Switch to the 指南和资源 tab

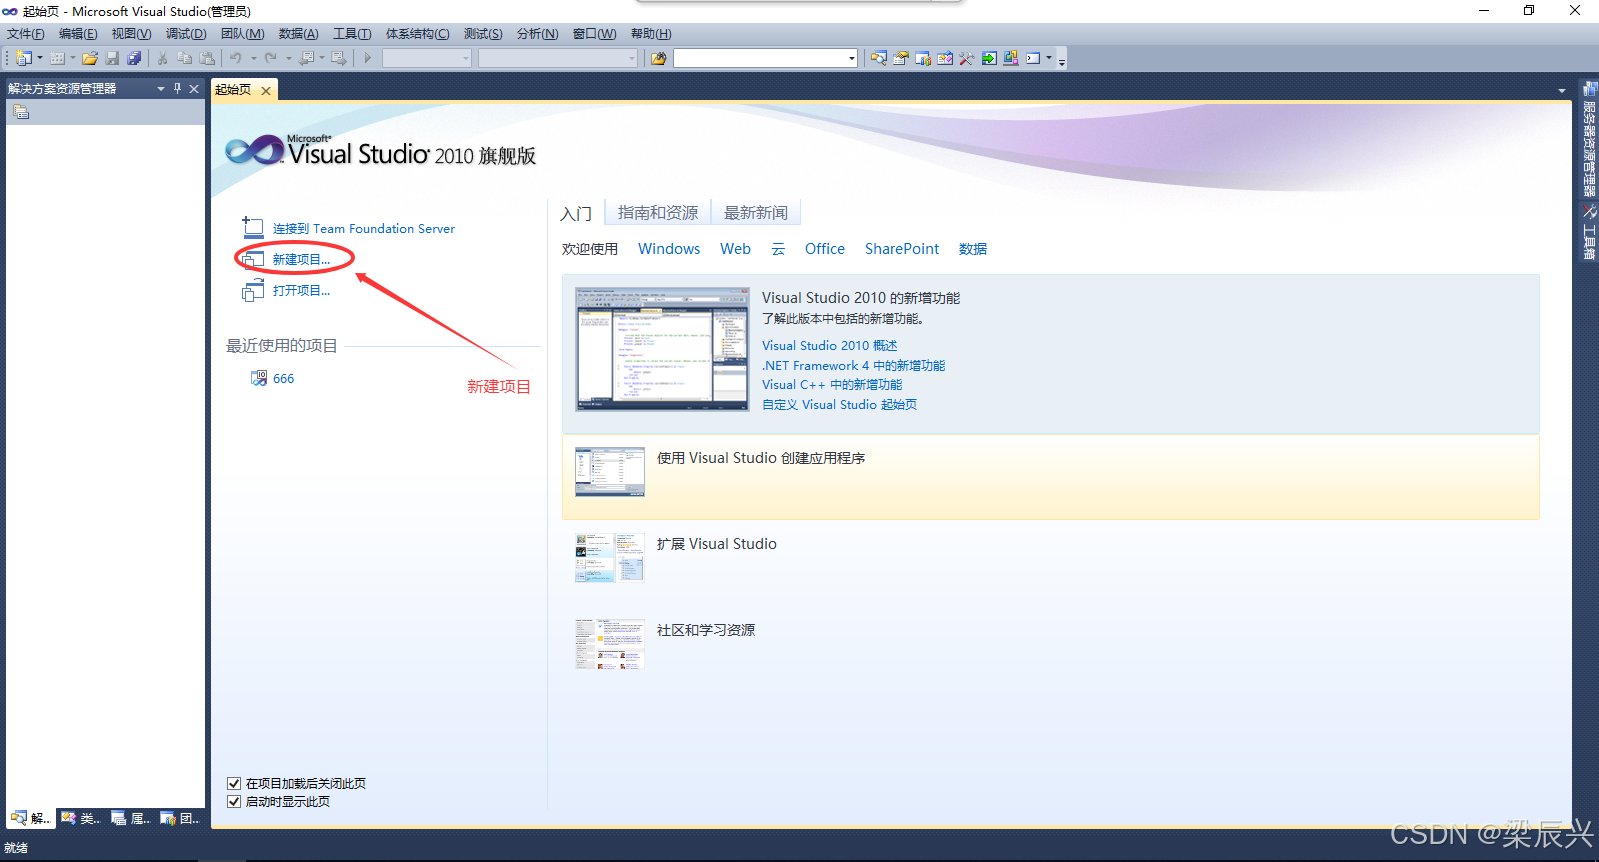pyautogui.click(x=658, y=213)
